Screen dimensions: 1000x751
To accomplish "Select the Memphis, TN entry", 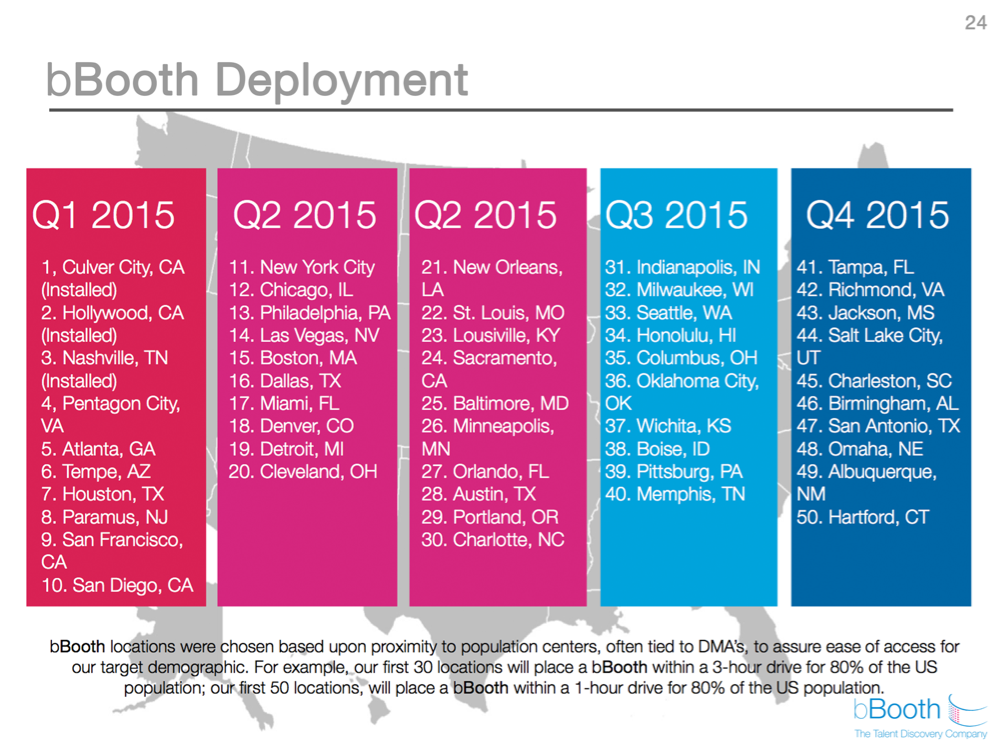I will coord(675,494).
